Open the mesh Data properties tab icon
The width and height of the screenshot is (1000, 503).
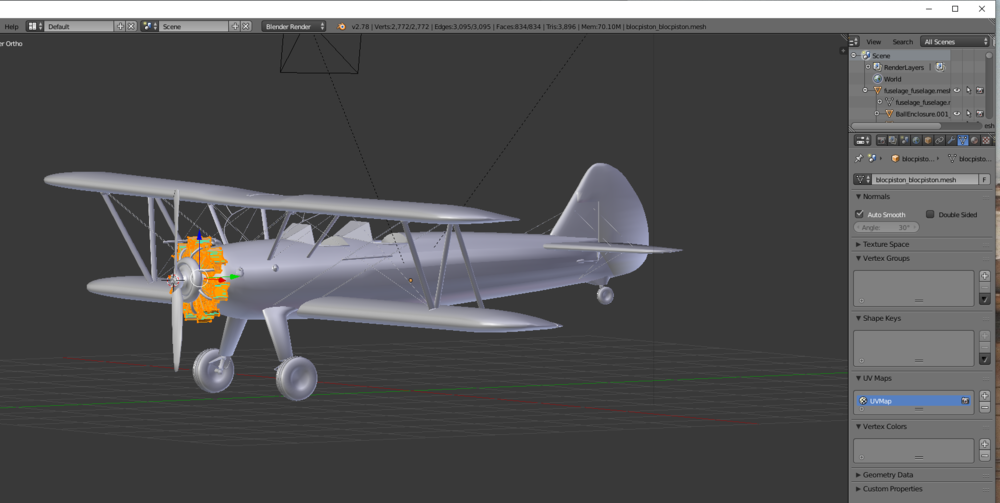962,140
